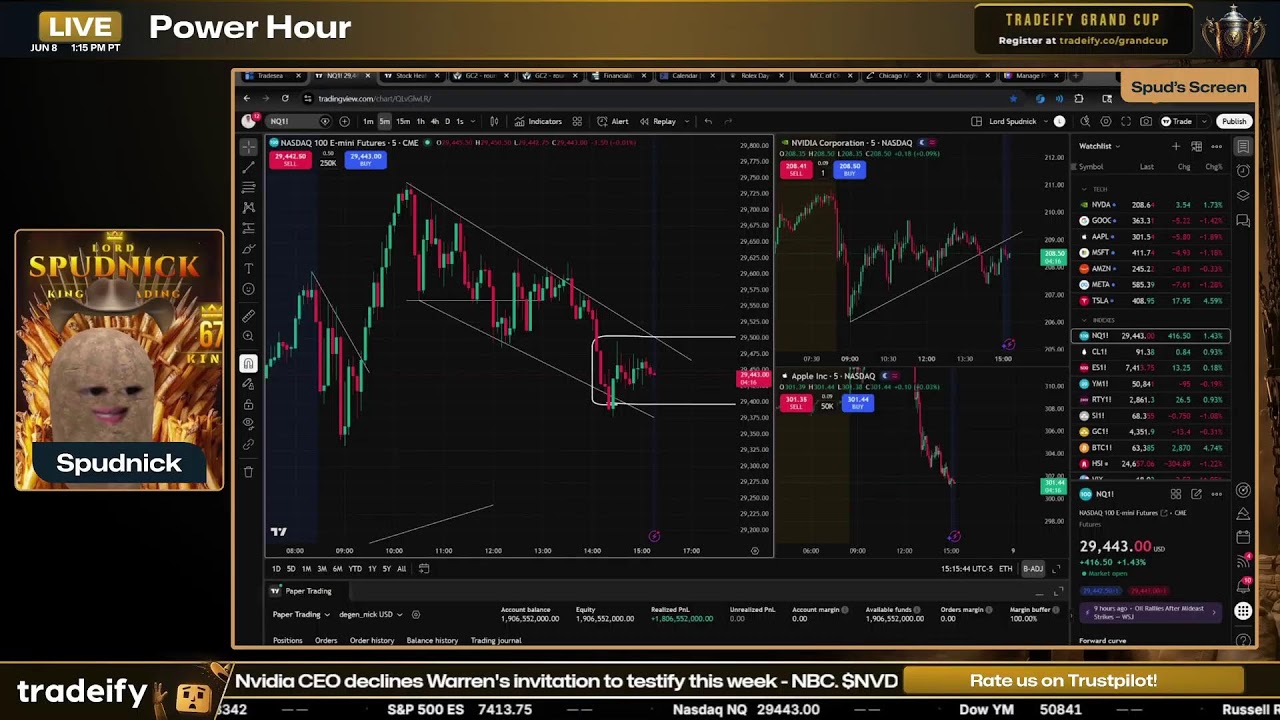Screen dimensions: 1280x720
Task: Toggle lock all drawings
Action: click(249, 404)
